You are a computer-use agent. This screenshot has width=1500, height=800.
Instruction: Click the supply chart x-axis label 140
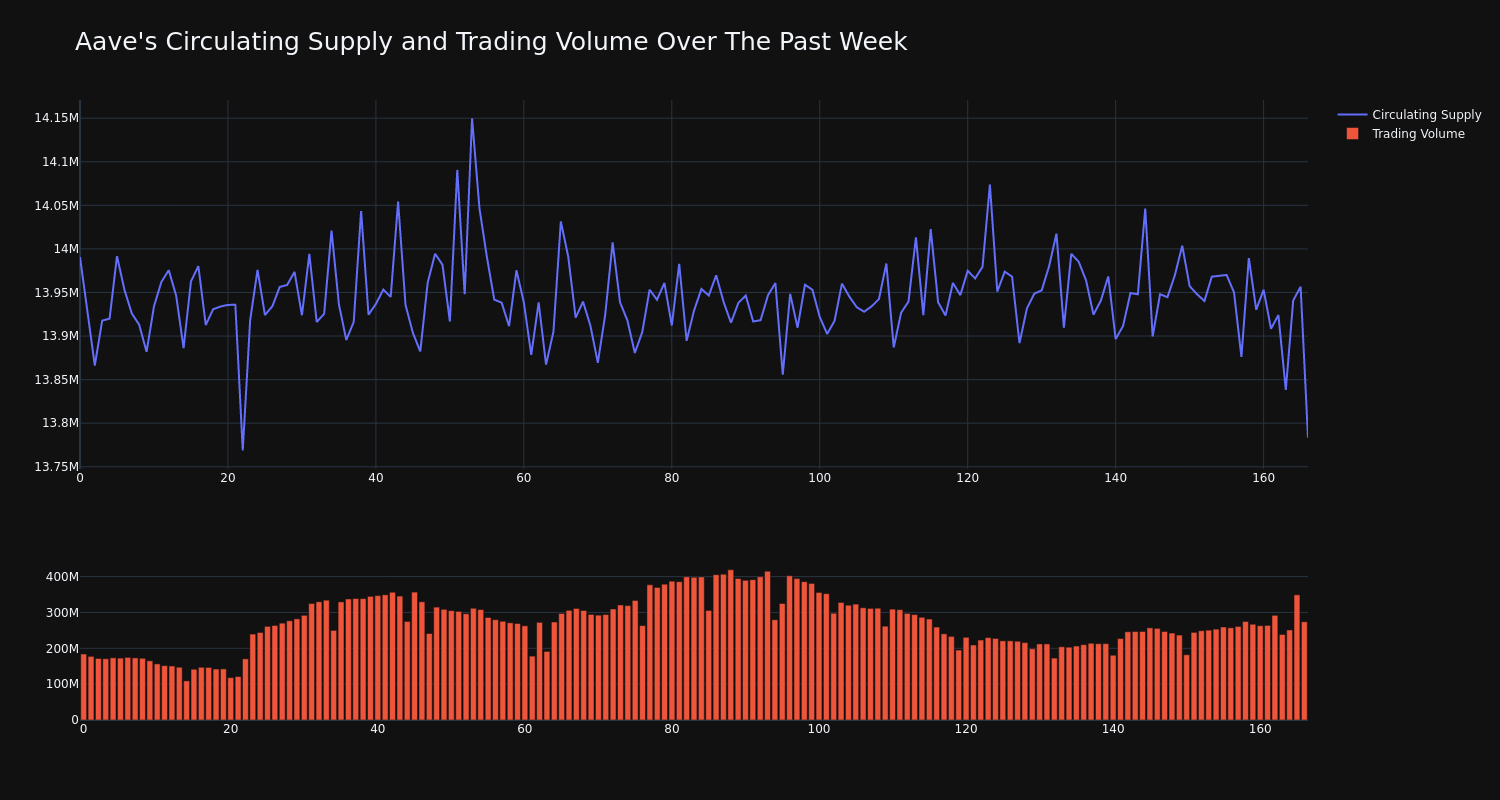coord(1116,478)
